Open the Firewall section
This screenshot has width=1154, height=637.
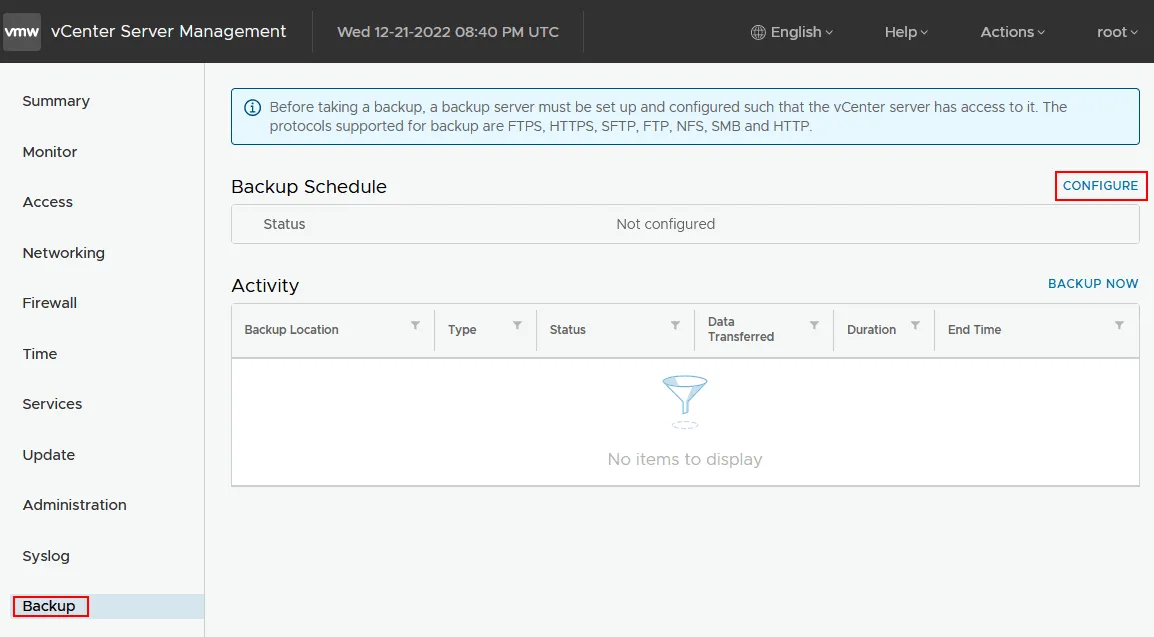coord(50,303)
